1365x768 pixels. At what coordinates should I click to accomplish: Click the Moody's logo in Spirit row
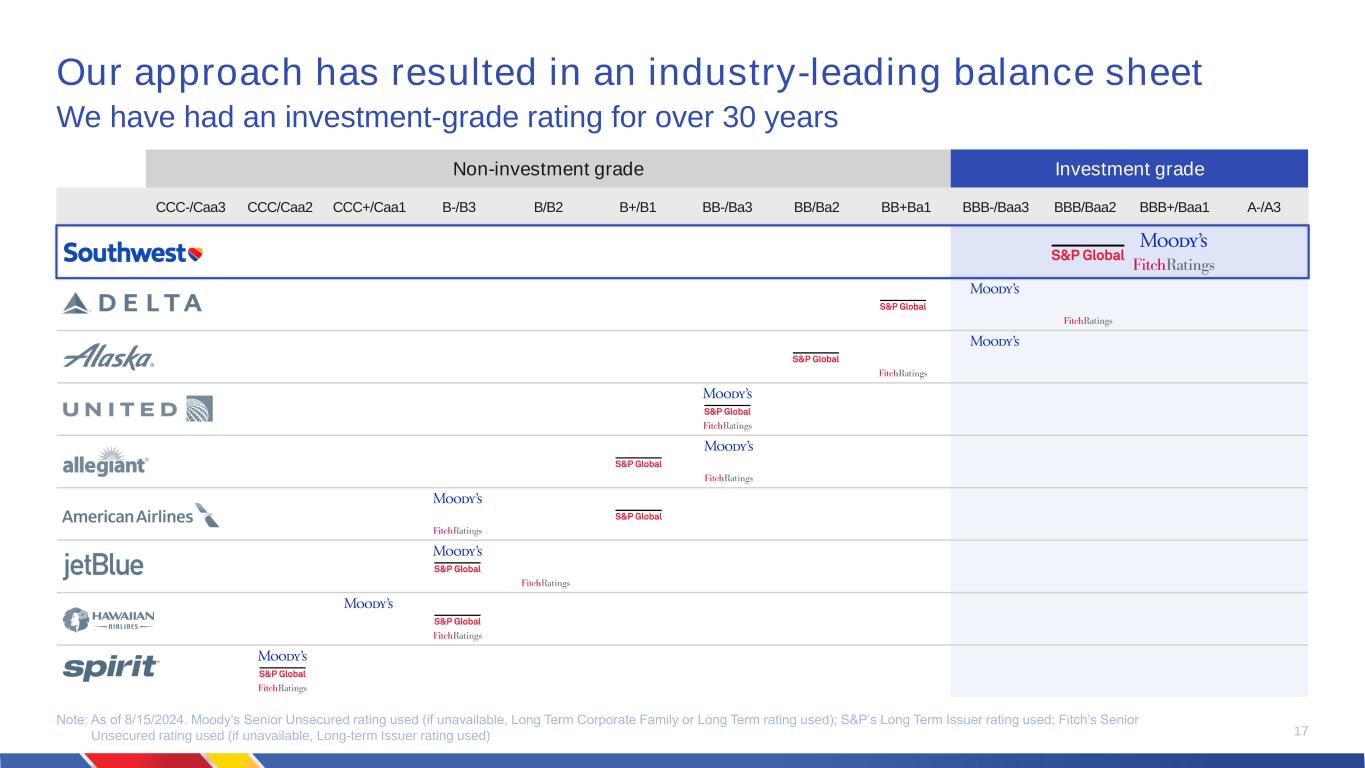[x=282, y=656]
